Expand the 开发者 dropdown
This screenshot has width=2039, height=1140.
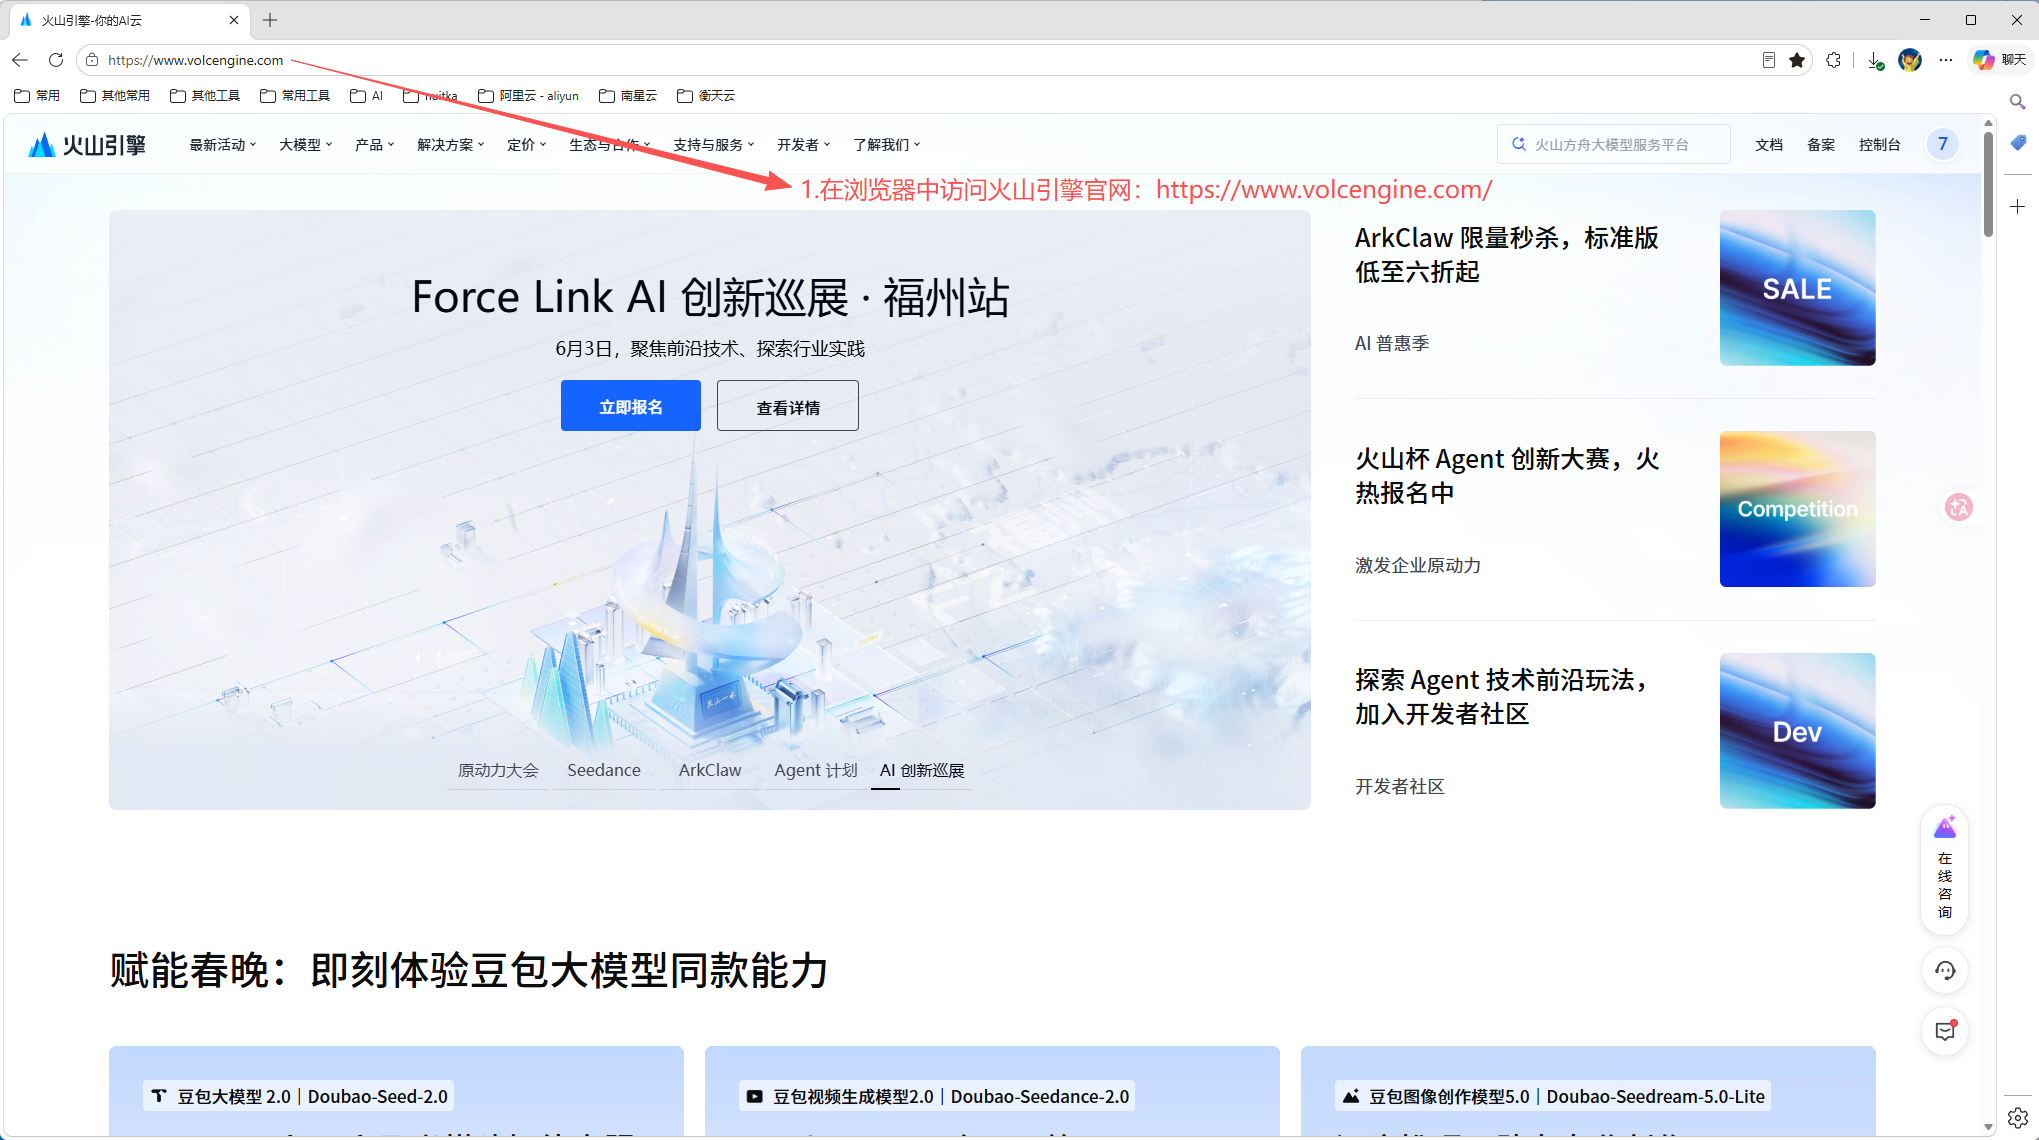(x=804, y=145)
